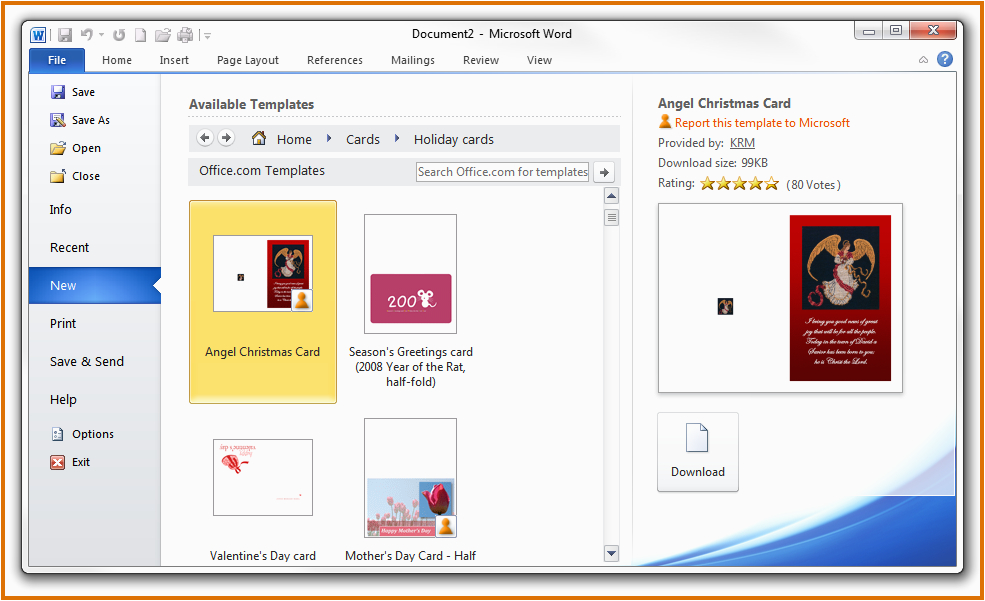The width and height of the screenshot is (985, 601).
Task: Open the KRM provider link
Action: 742,143
